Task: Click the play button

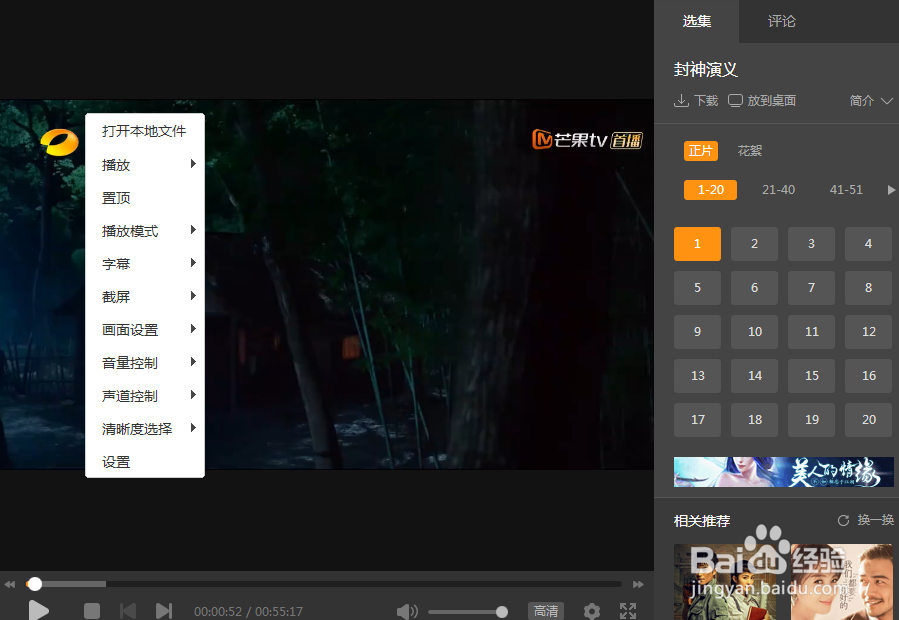Action: (38, 611)
